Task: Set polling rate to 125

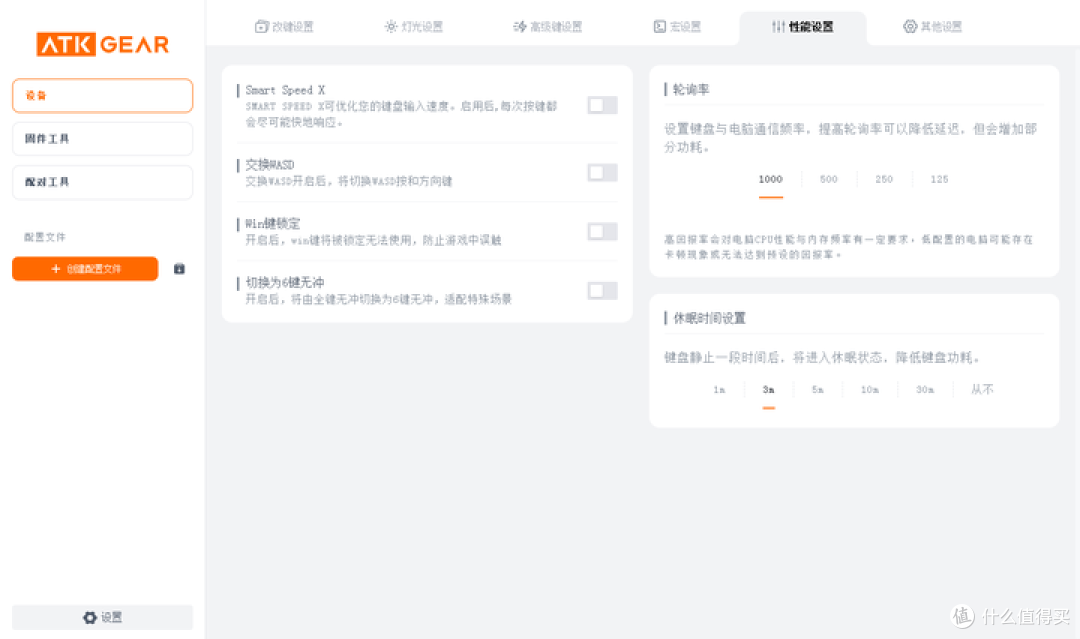Action: pos(939,179)
